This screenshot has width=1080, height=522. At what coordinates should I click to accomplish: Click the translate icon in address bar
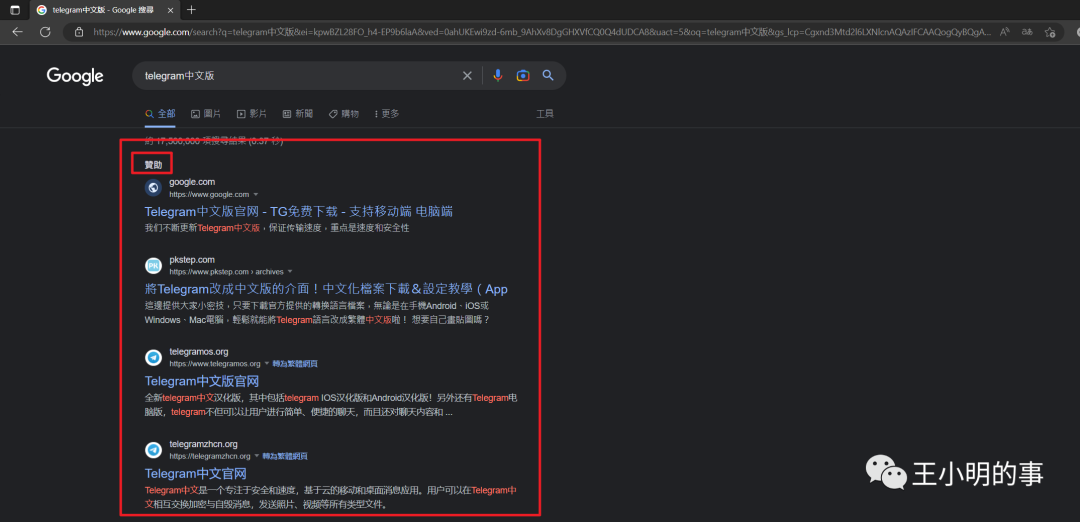click(x=1027, y=32)
